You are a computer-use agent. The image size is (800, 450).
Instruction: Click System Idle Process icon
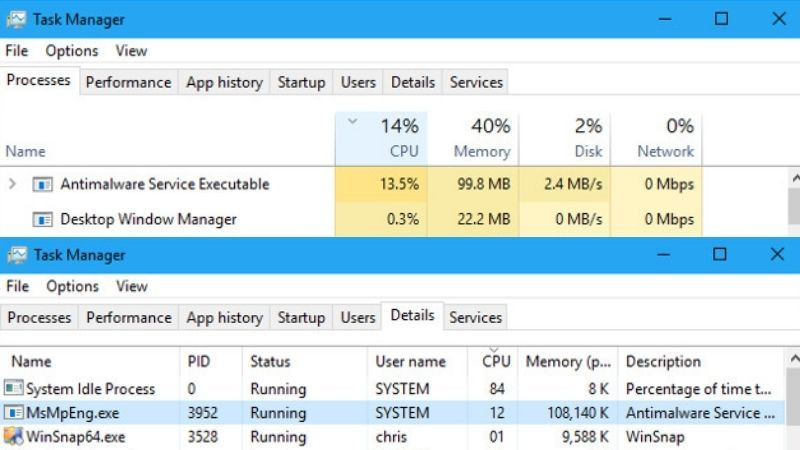[x=14, y=388]
